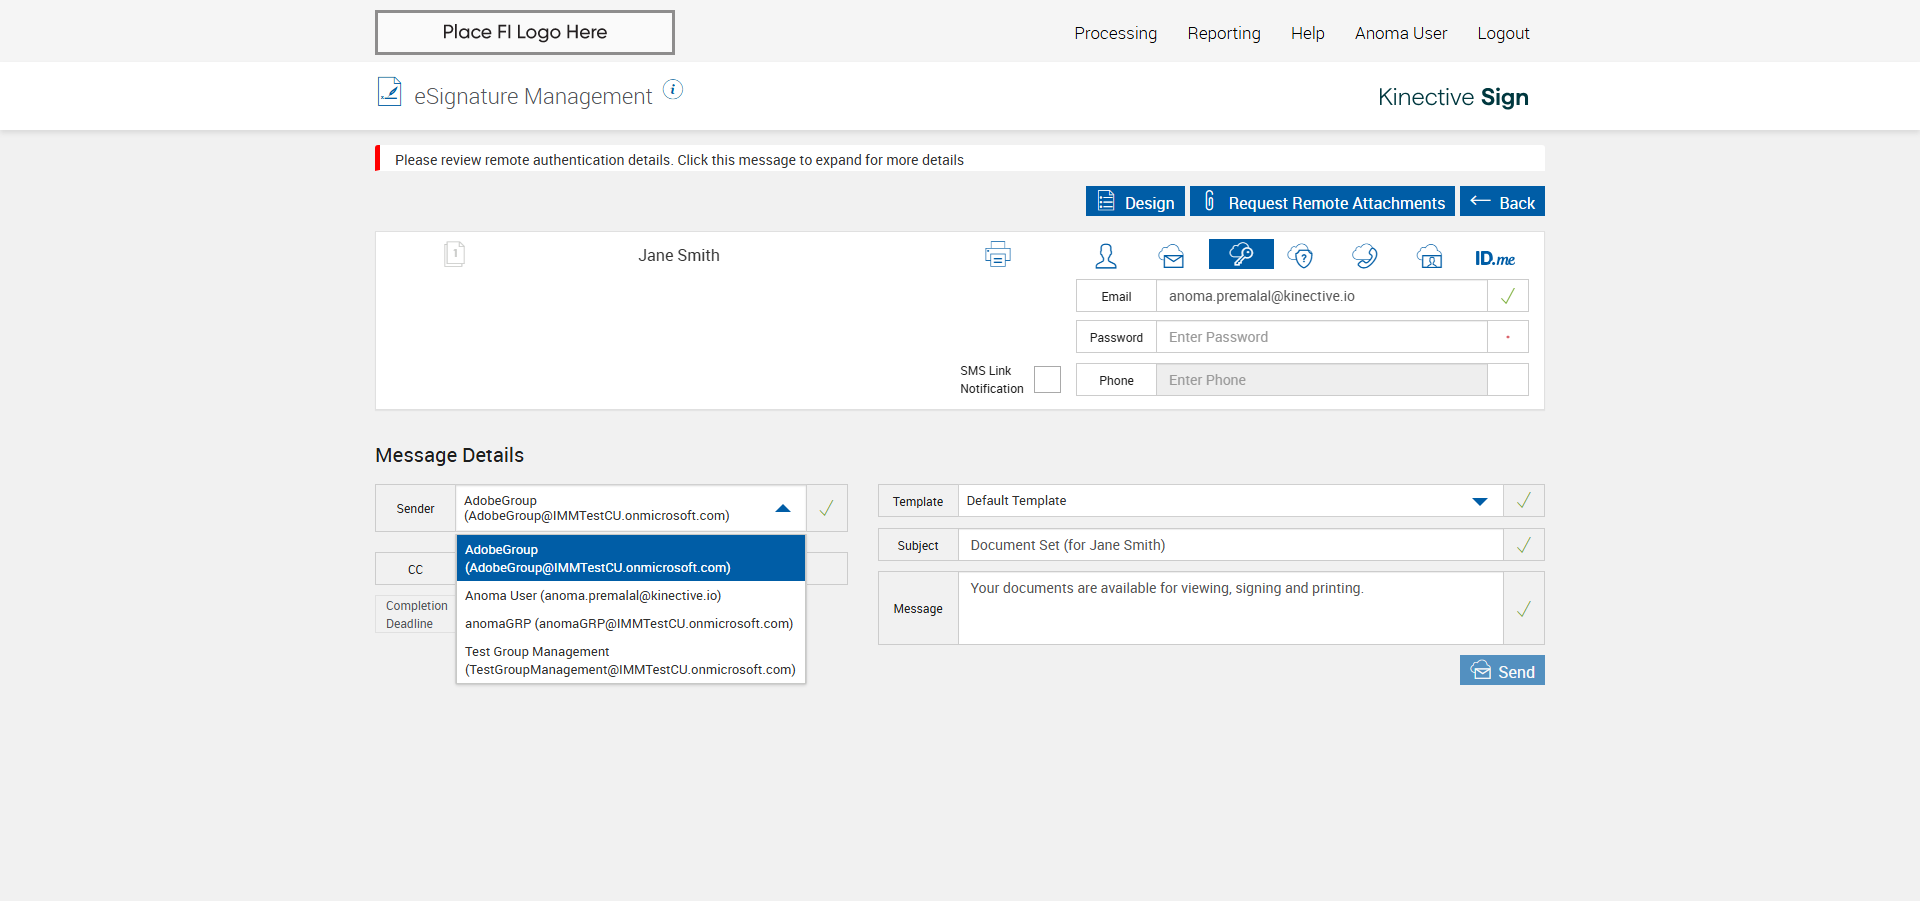This screenshot has height=901, width=1920.
Task: Select the cloud key password authentication icon
Action: pyautogui.click(x=1241, y=255)
